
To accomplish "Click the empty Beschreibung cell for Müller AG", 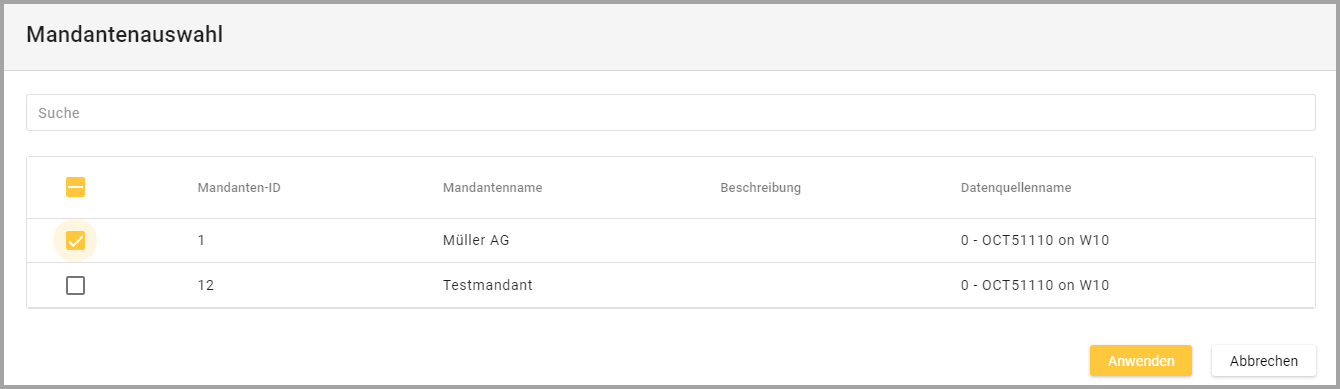I will point(830,240).
